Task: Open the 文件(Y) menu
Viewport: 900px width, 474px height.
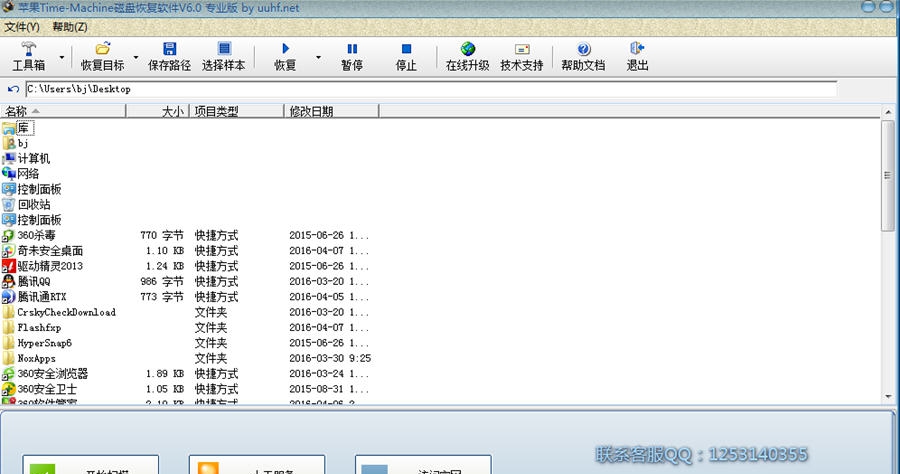Action: (22, 27)
